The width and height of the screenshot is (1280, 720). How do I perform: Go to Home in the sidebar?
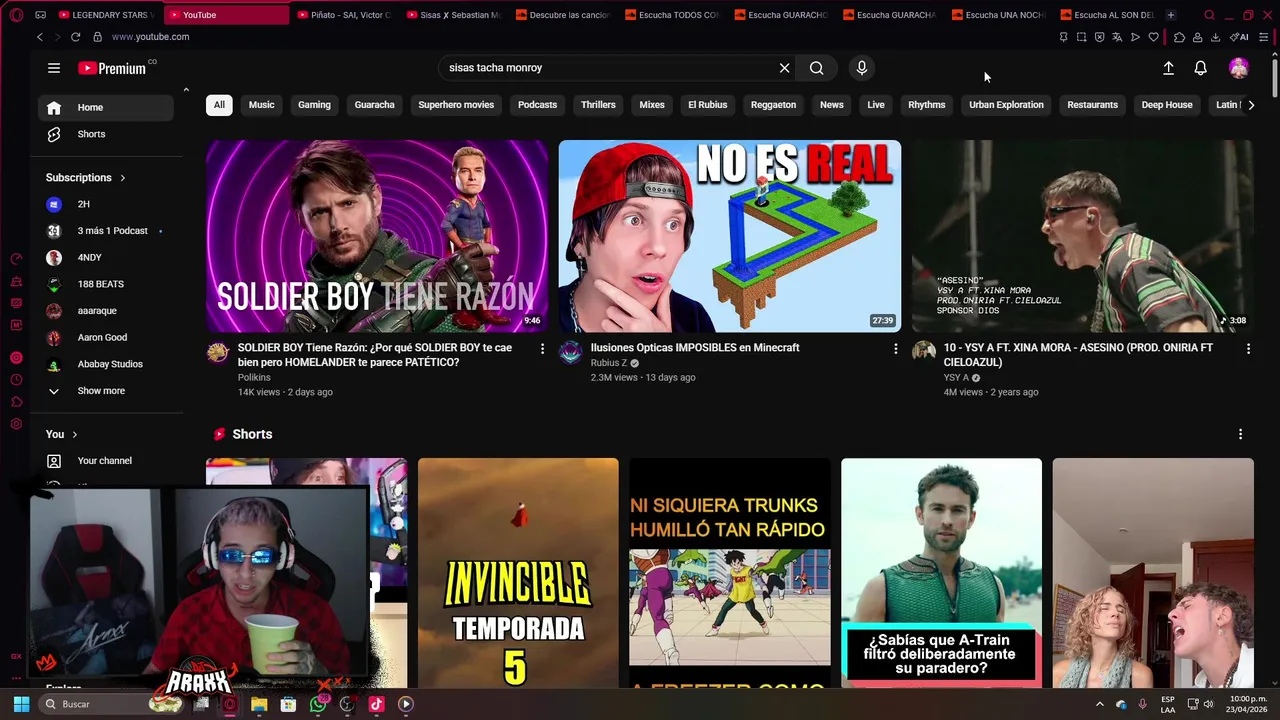point(106,108)
